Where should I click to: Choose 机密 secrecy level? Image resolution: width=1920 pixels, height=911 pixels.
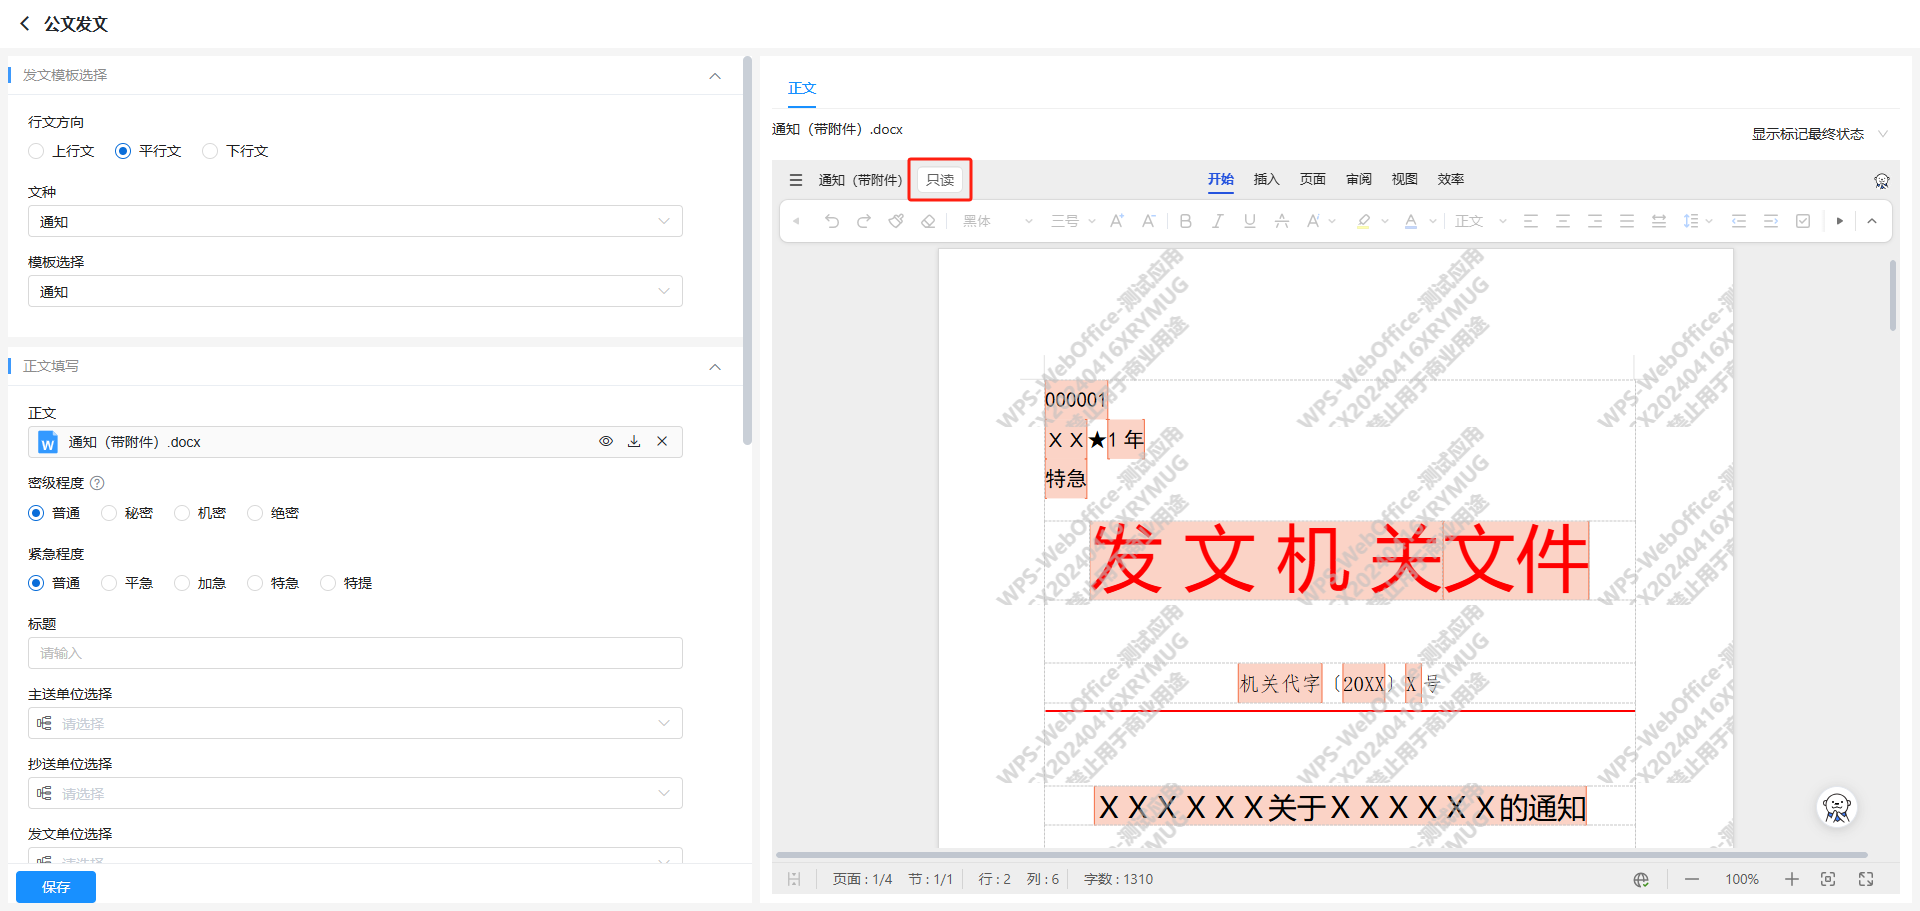point(182,513)
